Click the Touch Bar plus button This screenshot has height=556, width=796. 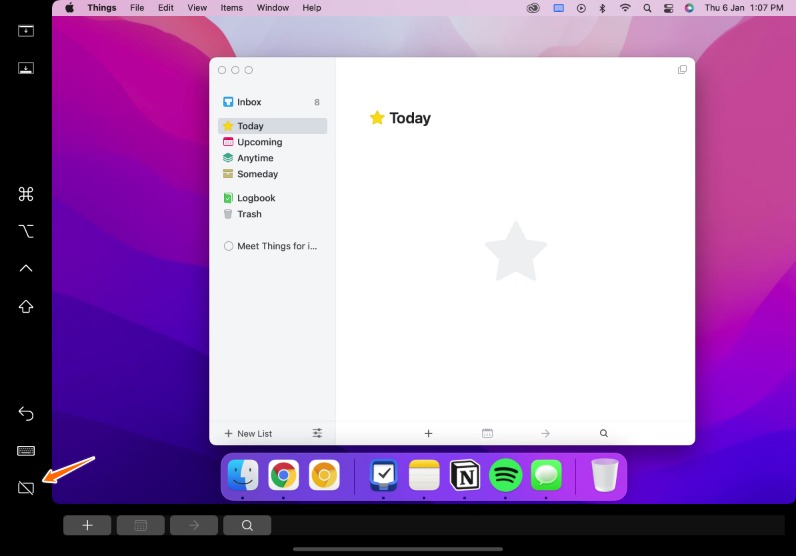click(x=87, y=525)
